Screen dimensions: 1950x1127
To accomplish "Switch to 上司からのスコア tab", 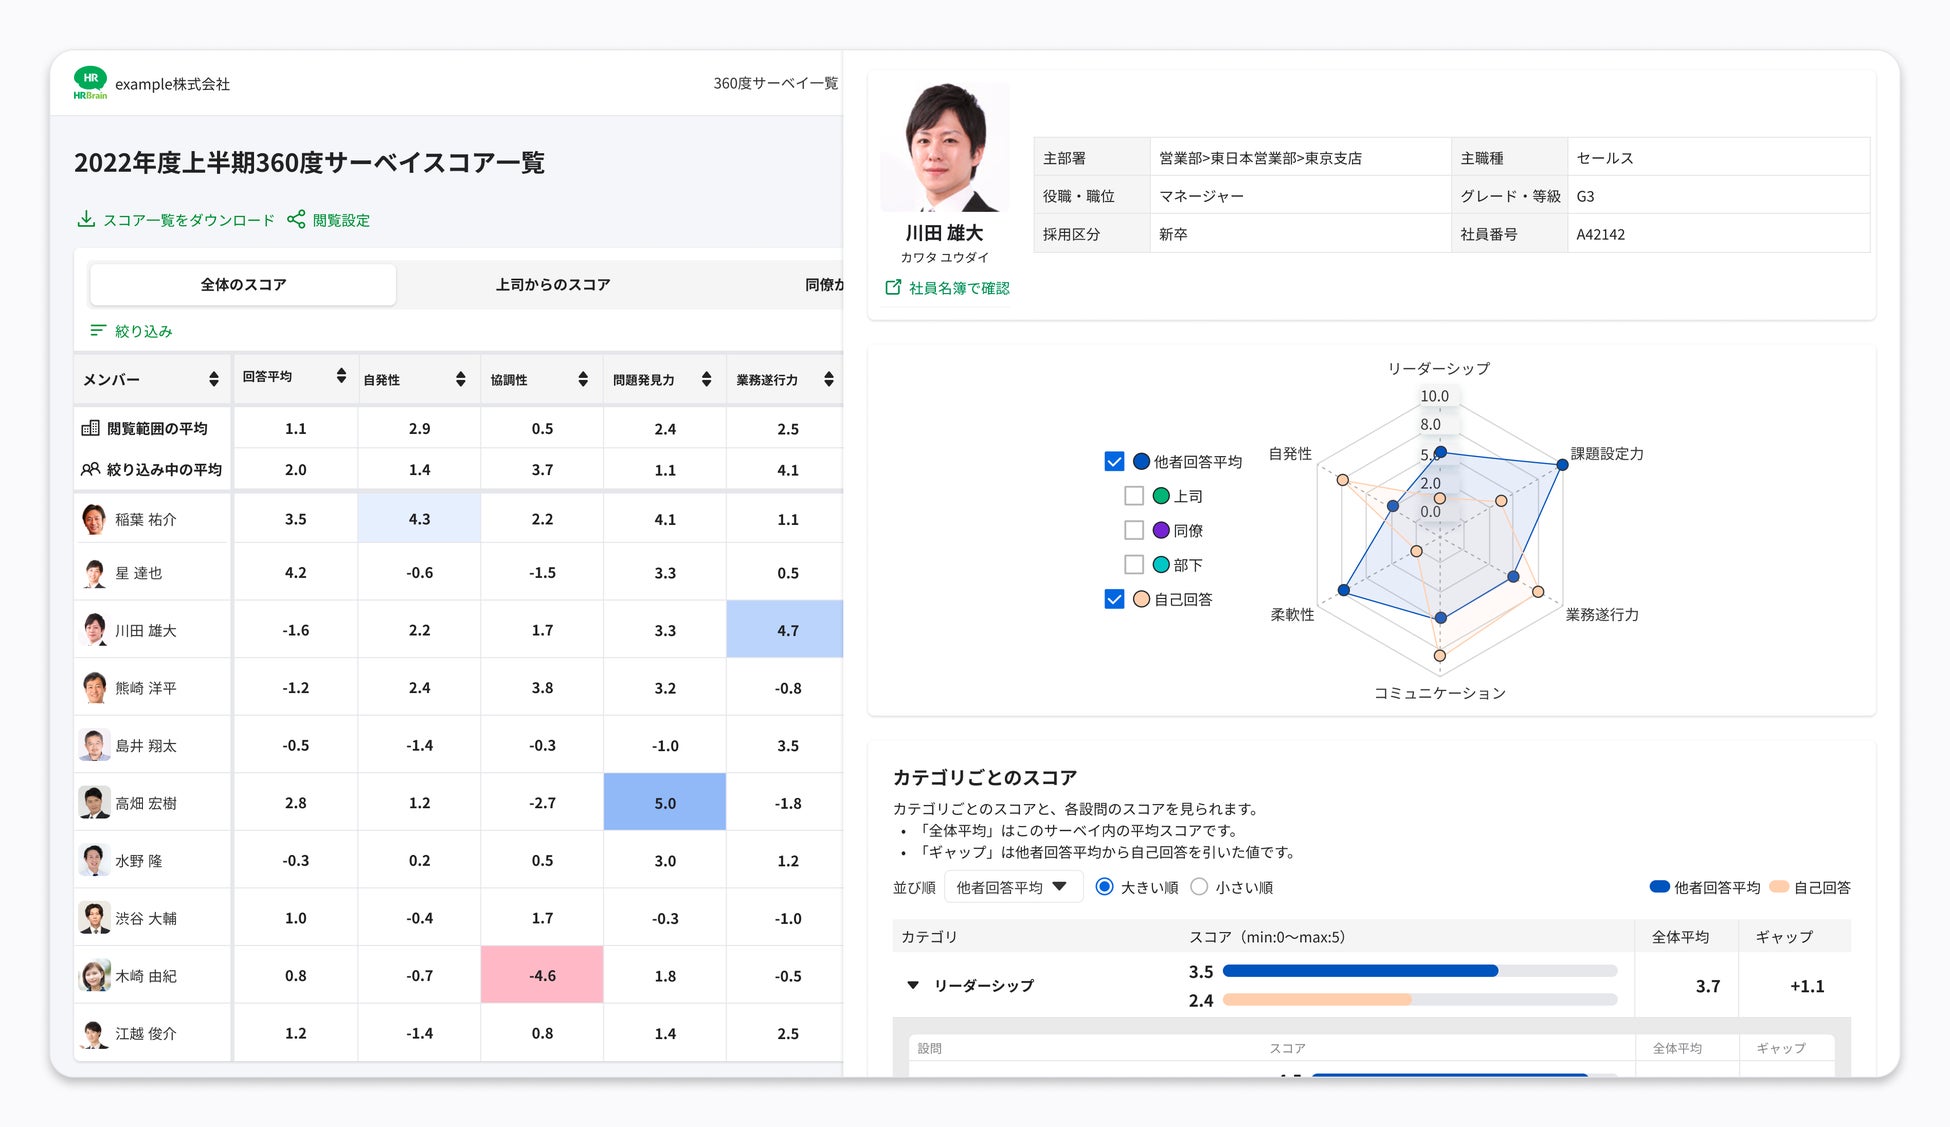I will (552, 285).
